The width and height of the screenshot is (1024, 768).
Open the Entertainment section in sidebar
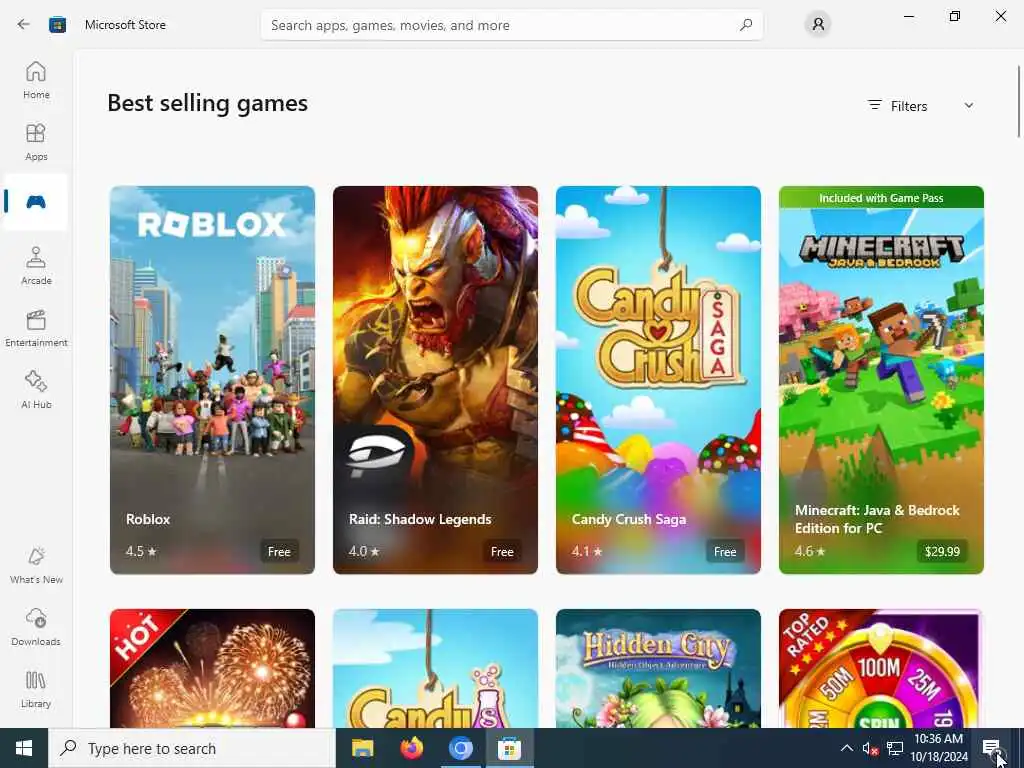tap(36, 328)
